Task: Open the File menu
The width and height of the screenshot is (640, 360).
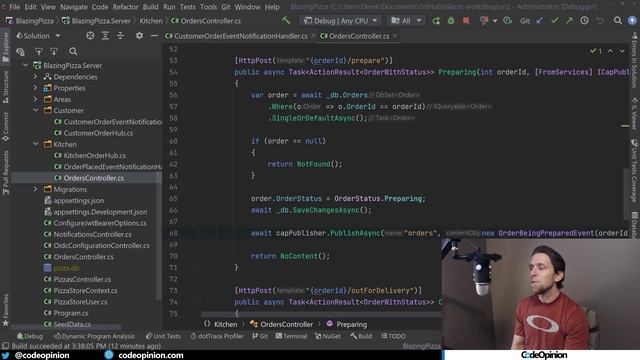Action: [x=14, y=7]
